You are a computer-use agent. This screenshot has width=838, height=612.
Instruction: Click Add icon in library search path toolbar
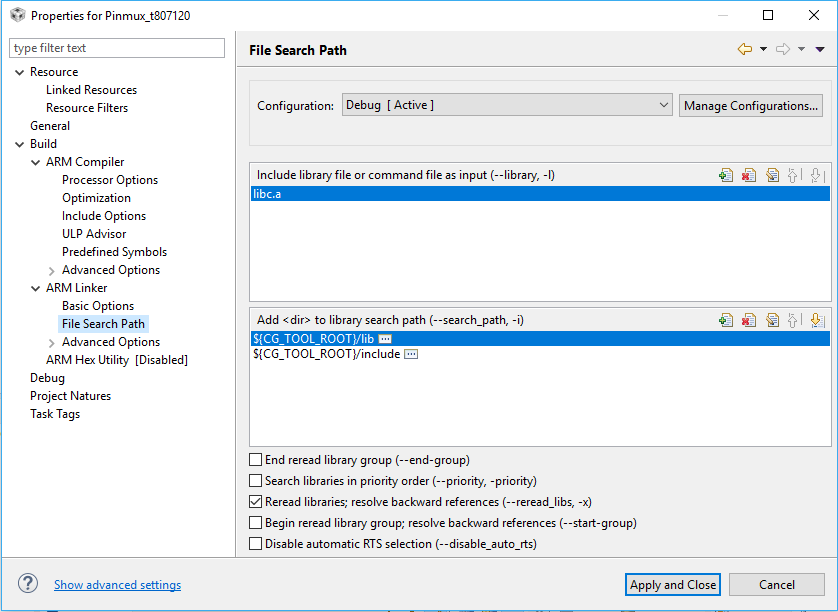[726, 320]
